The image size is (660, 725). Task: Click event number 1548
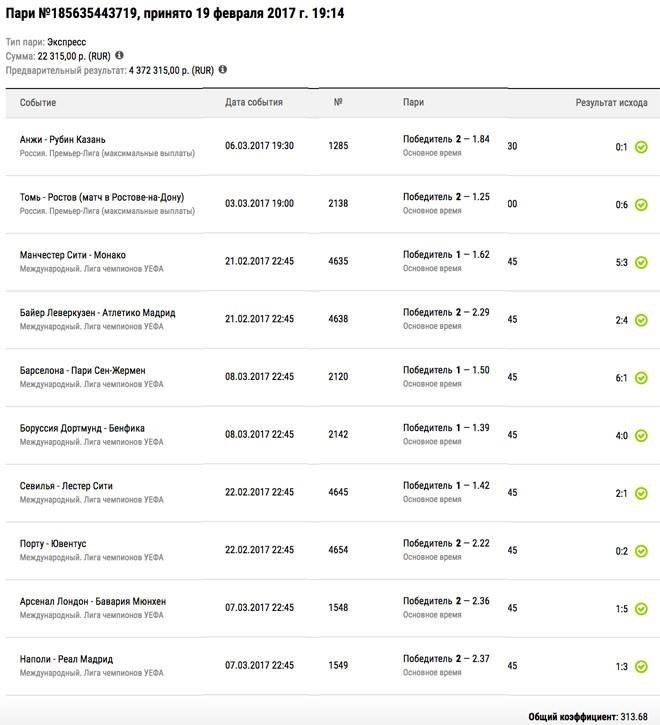click(338, 608)
